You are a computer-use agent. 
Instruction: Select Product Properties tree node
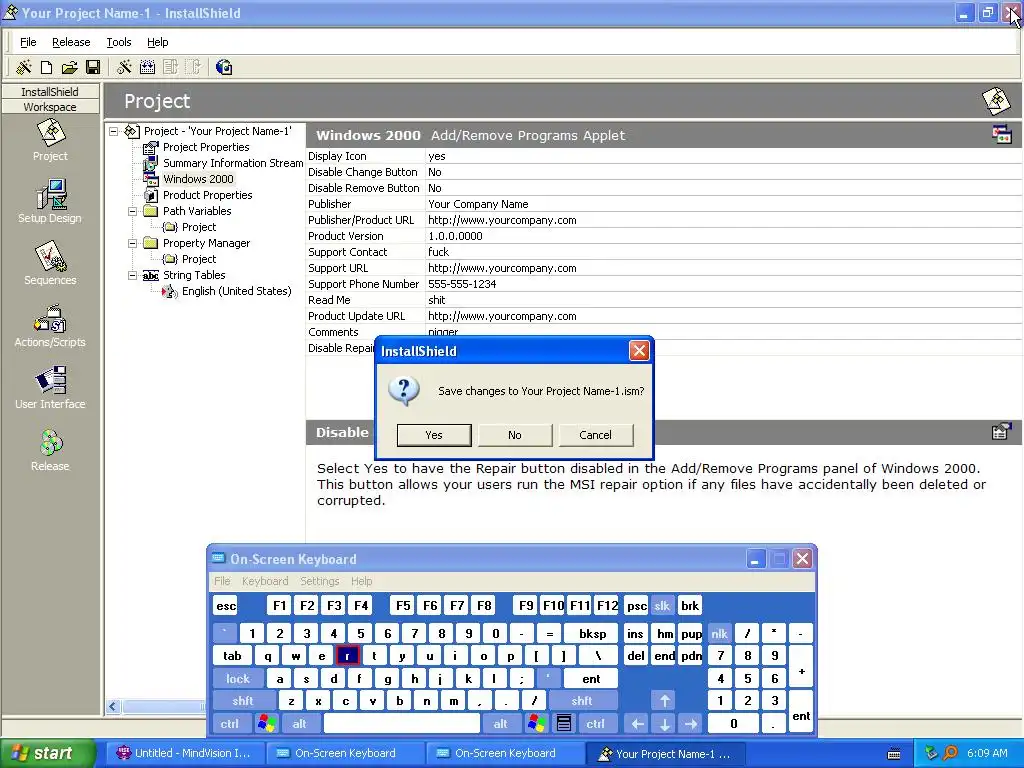(x=207, y=195)
